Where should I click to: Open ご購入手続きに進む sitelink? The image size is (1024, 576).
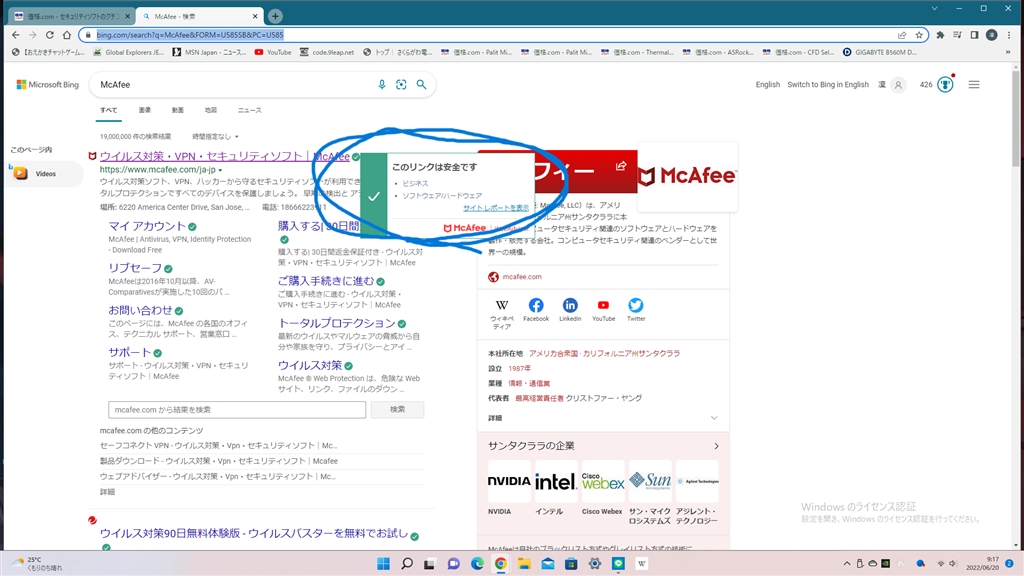coord(326,281)
